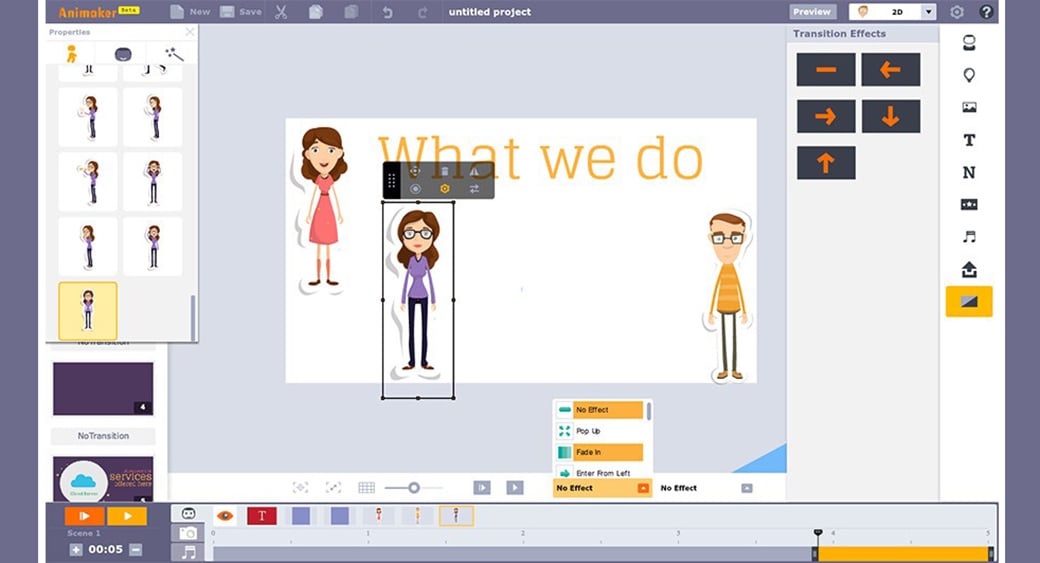Click the Save button in top toolbar
The width and height of the screenshot is (1040, 563).
pos(240,12)
